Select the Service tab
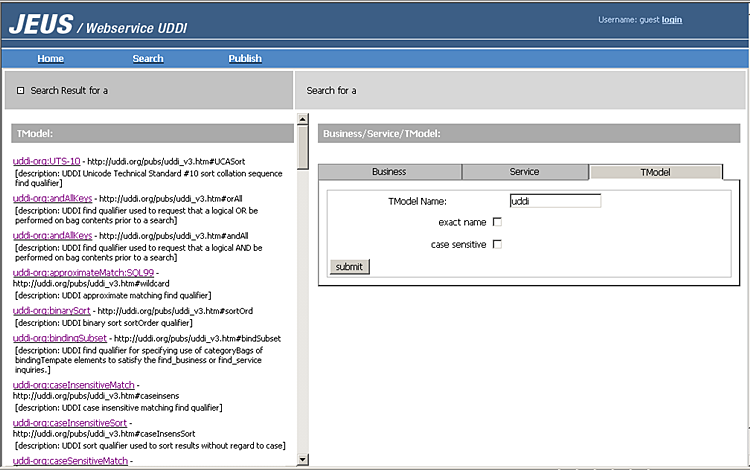The height and width of the screenshot is (470, 750). pos(524,172)
